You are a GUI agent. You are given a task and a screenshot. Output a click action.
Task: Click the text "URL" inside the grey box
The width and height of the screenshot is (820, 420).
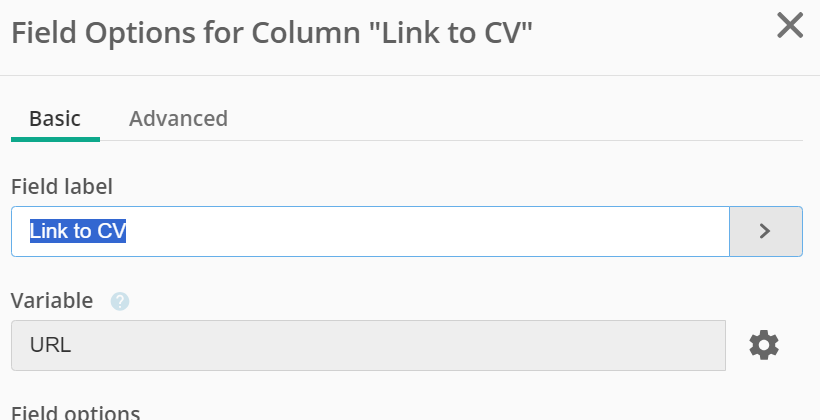[50, 345]
